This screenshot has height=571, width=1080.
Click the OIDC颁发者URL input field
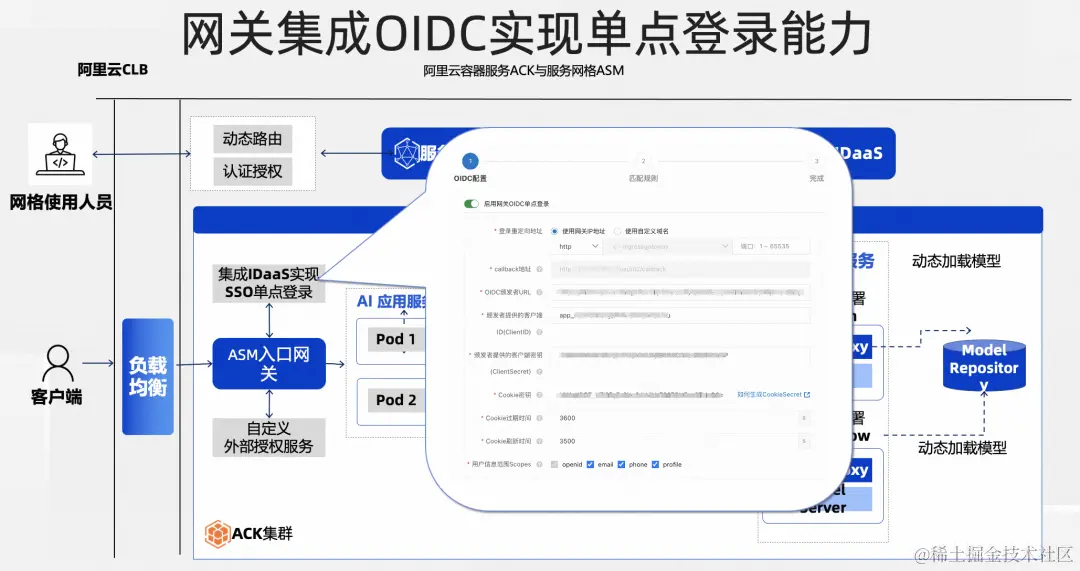[x=681, y=292]
